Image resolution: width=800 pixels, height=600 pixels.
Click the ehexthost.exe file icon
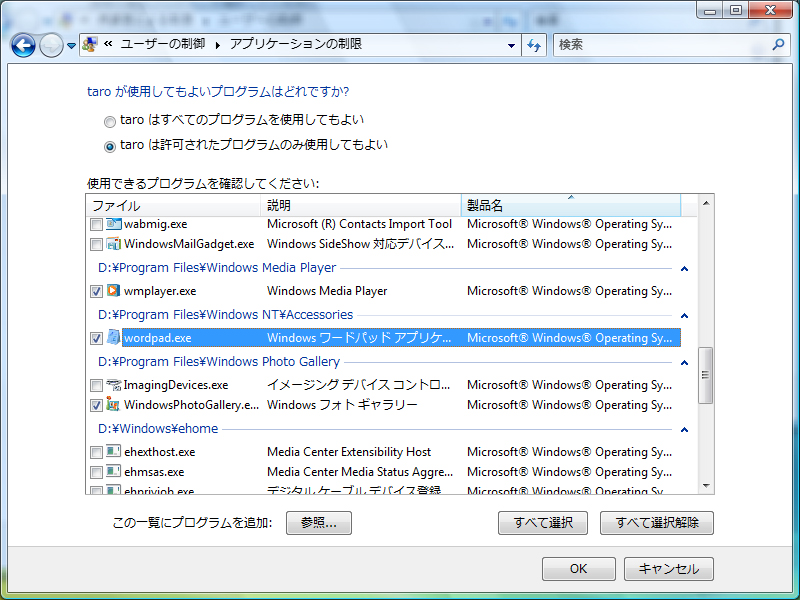113,452
